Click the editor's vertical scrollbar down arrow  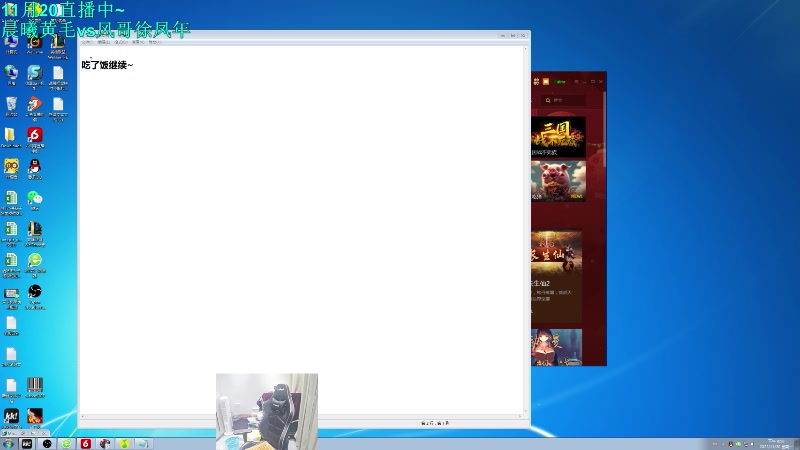(x=526, y=411)
